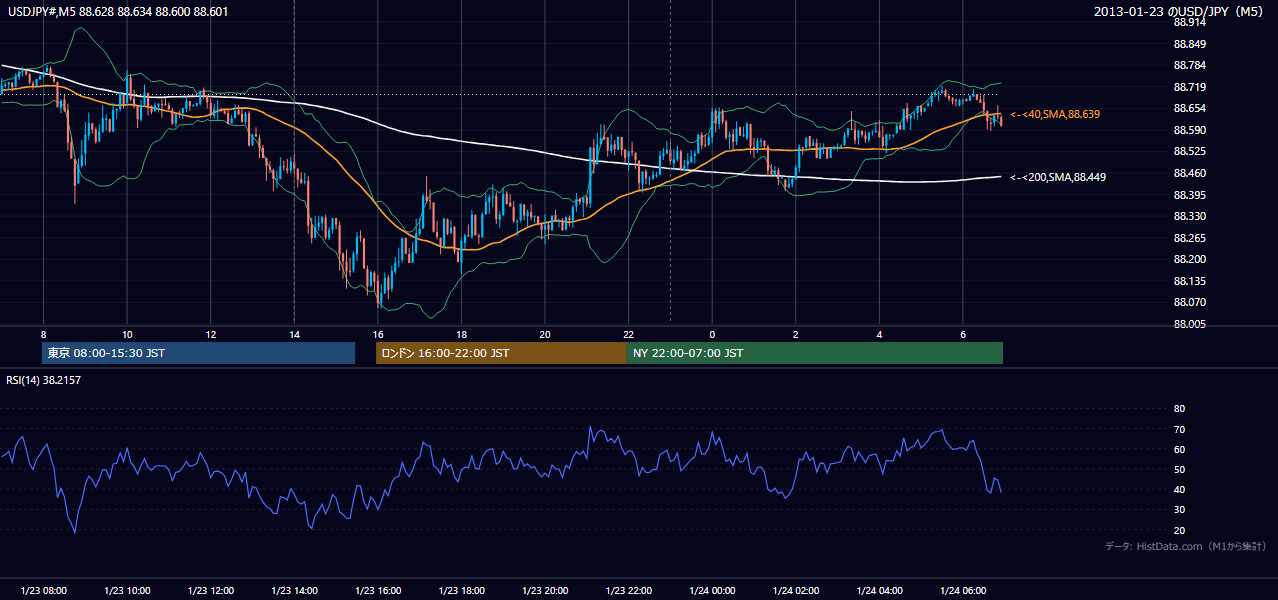
Task: Click price level 88.135 on the axis
Action: pyautogui.click(x=1189, y=281)
